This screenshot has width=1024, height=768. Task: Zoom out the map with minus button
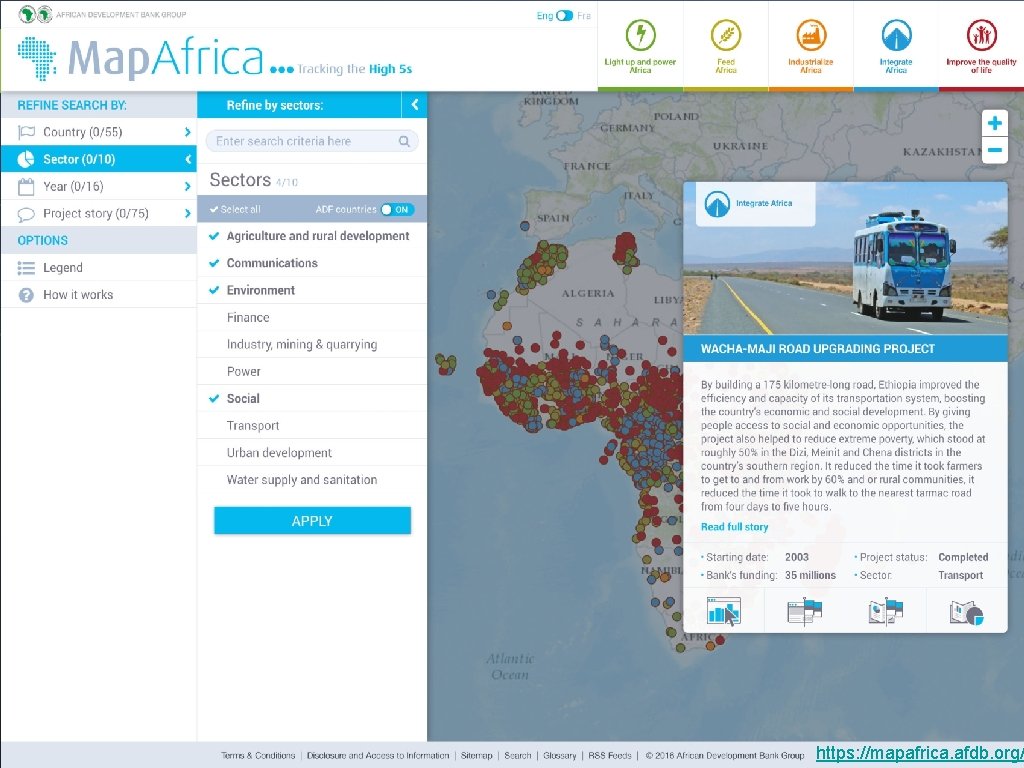[x=995, y=150]
